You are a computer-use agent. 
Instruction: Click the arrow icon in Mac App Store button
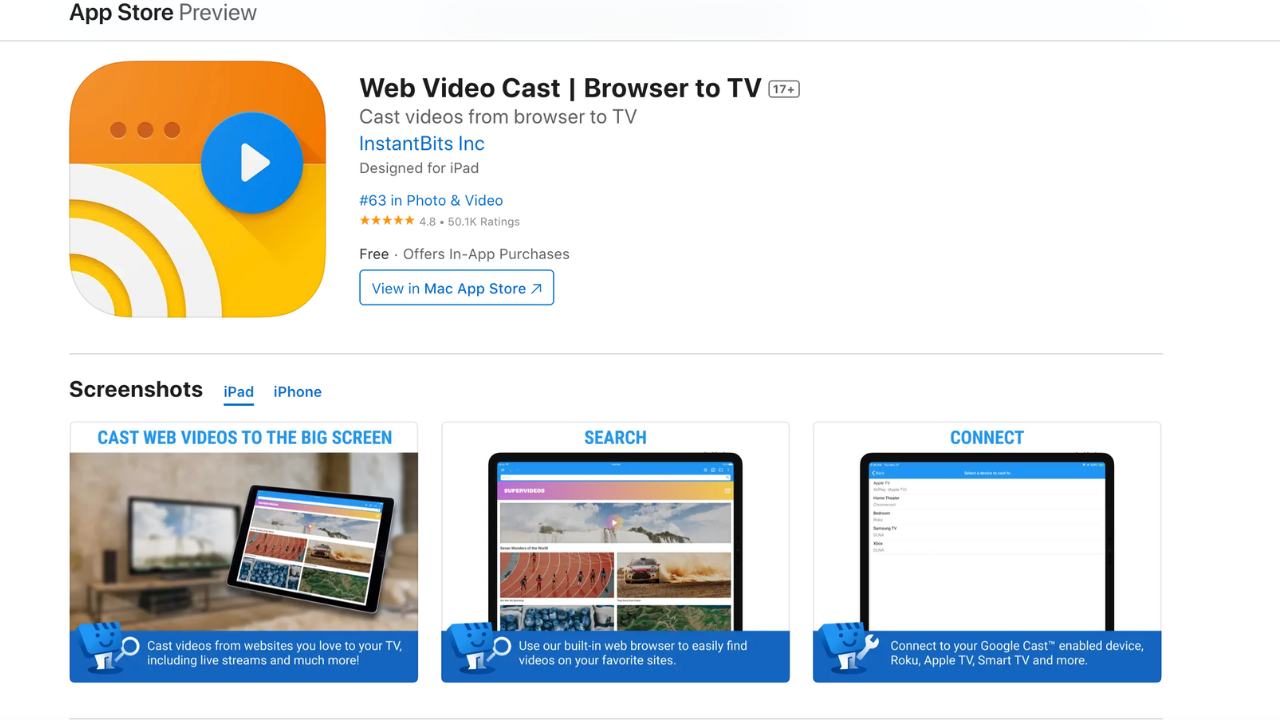point(537,289)
